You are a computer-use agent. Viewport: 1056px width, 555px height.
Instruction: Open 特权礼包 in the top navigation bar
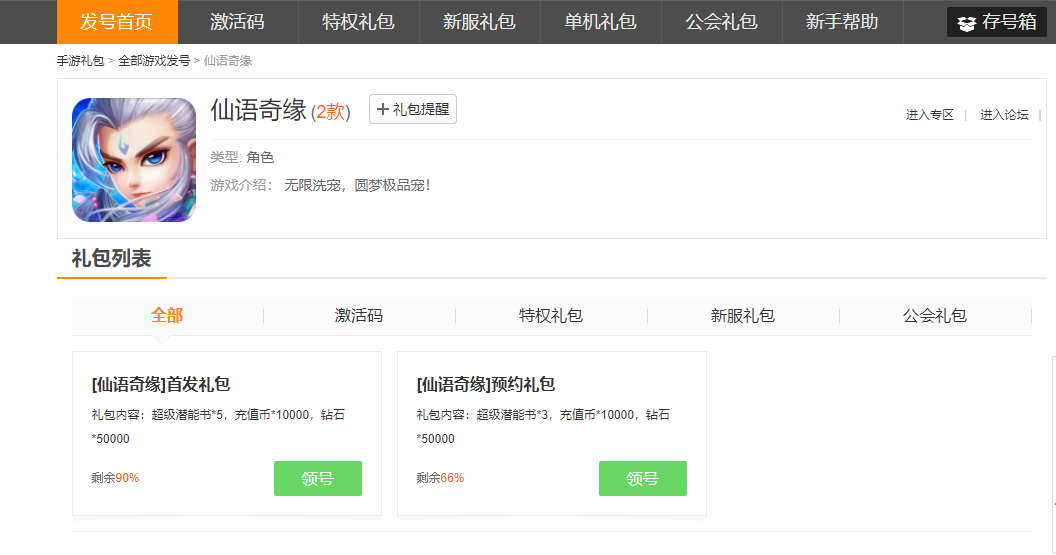[x=358, y=22]
